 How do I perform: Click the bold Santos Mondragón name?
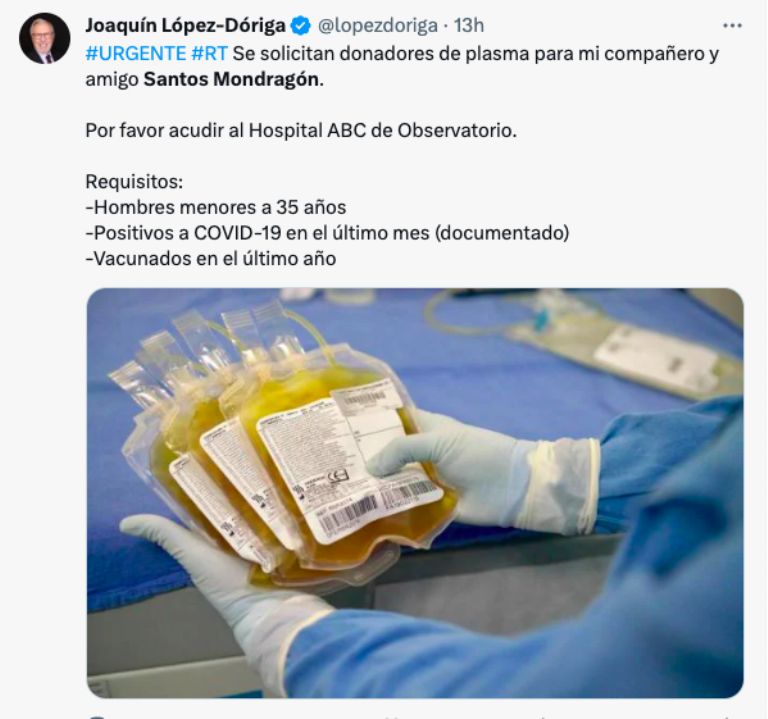231,79
